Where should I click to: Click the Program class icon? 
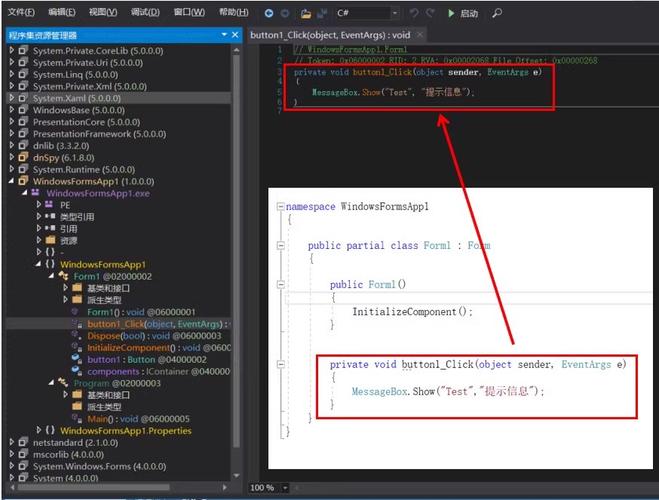(63, 383)
